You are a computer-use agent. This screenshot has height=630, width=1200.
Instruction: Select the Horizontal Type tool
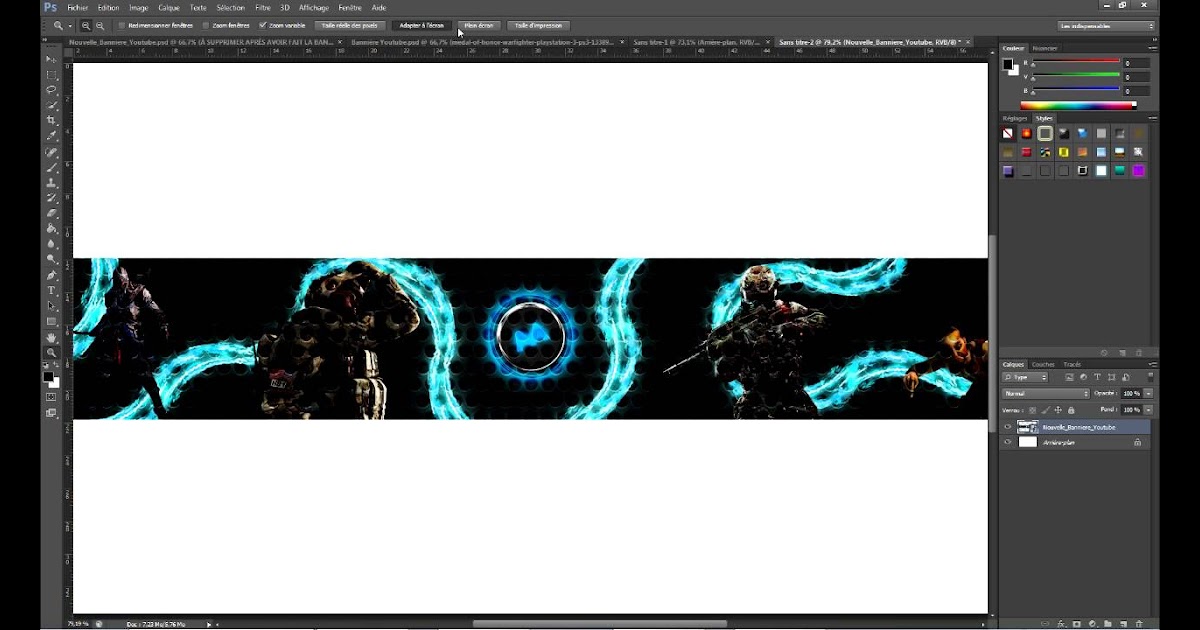click(x=52, y=291)
